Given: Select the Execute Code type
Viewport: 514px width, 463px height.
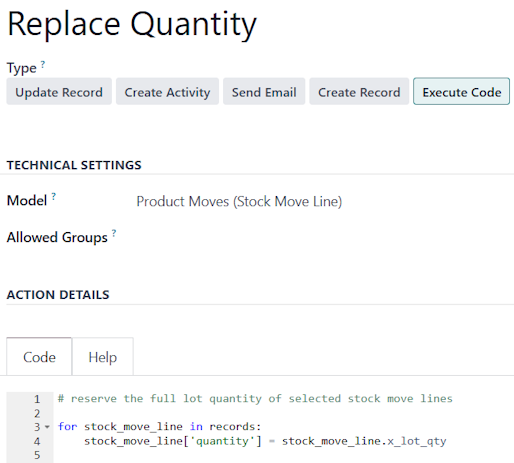Looking at the screenshot, I should pos(462,92).
